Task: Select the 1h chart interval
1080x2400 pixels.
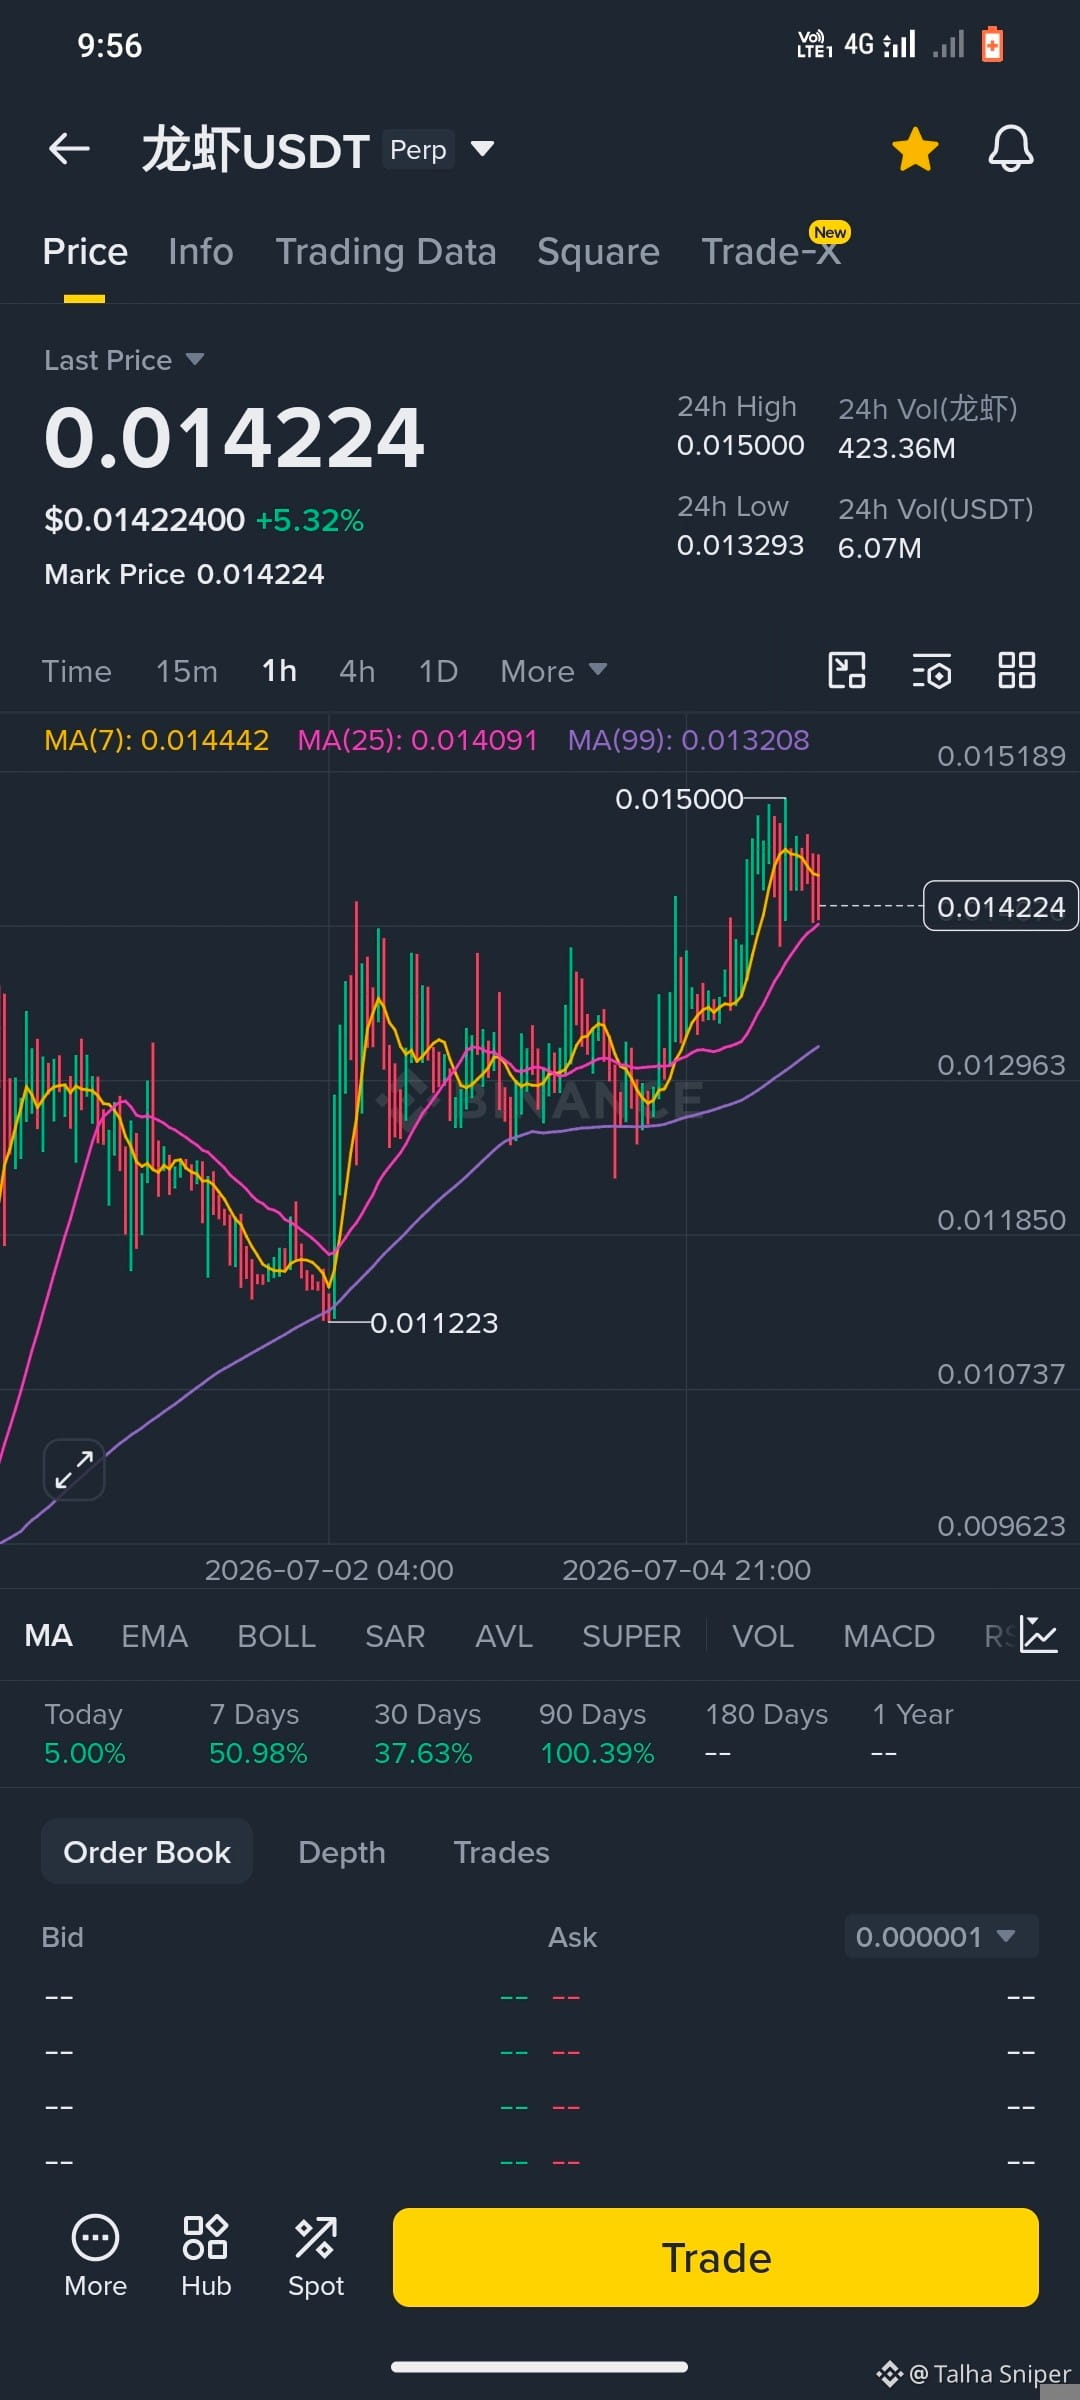Action: pos(279,671)
